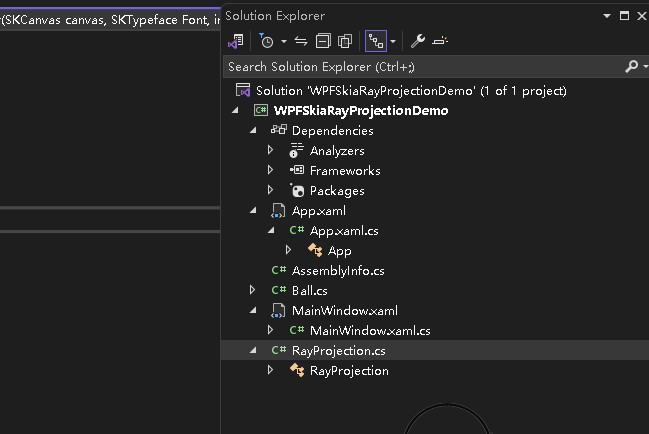Expand the Packages node

tap(270, 189)
